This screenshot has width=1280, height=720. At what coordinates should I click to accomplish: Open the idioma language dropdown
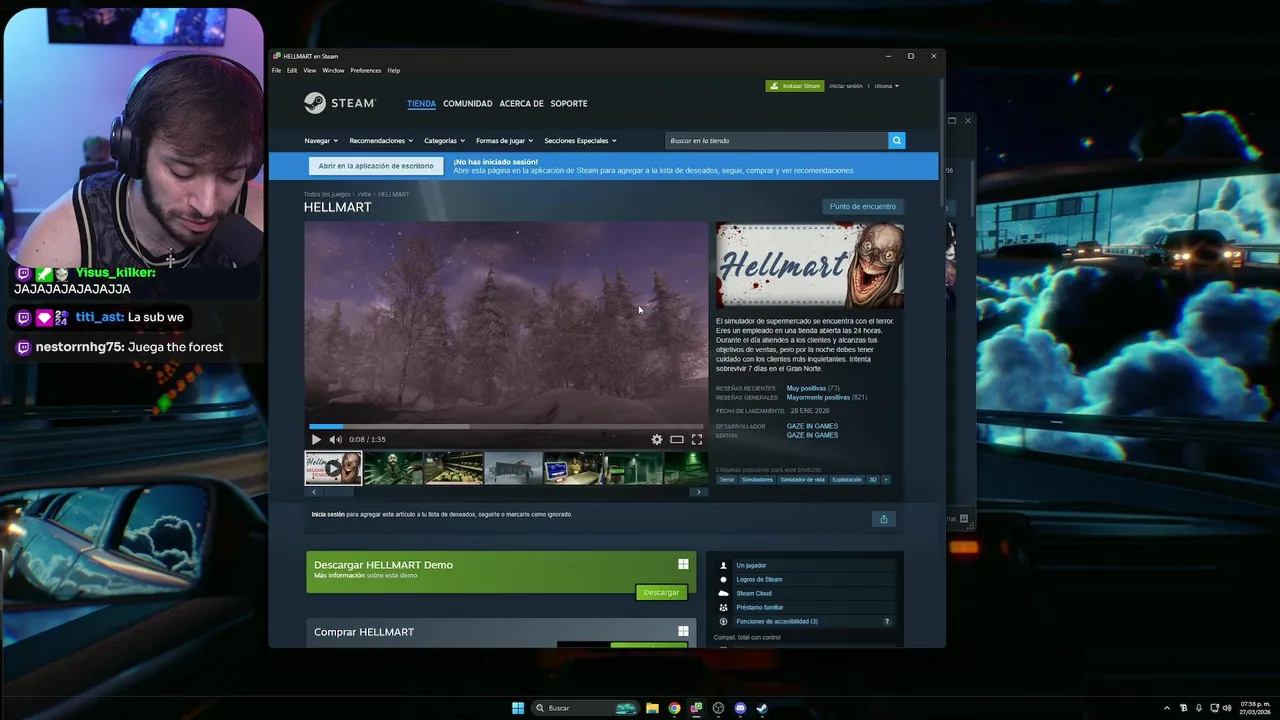click(x=886, y=86)
